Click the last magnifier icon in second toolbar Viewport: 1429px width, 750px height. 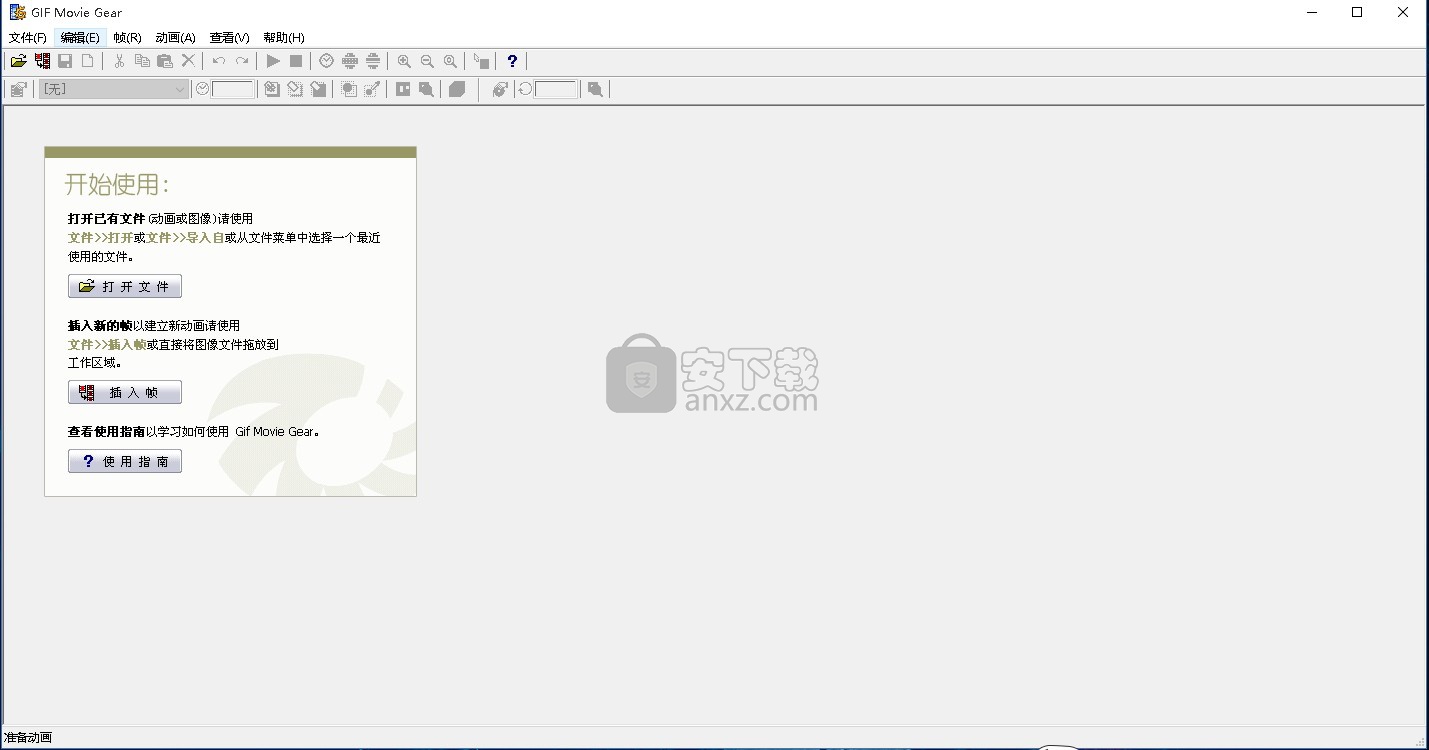[x=595, y=89]
